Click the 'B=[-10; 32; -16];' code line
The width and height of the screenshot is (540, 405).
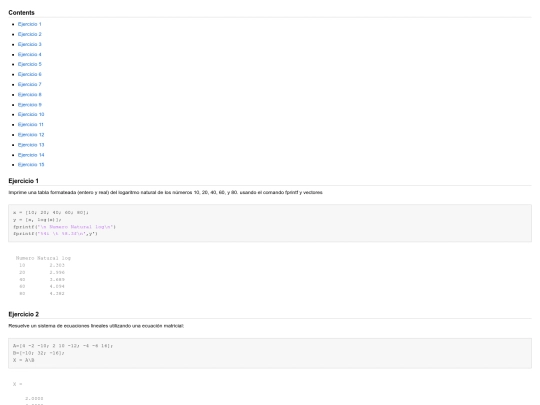(39, 353)
